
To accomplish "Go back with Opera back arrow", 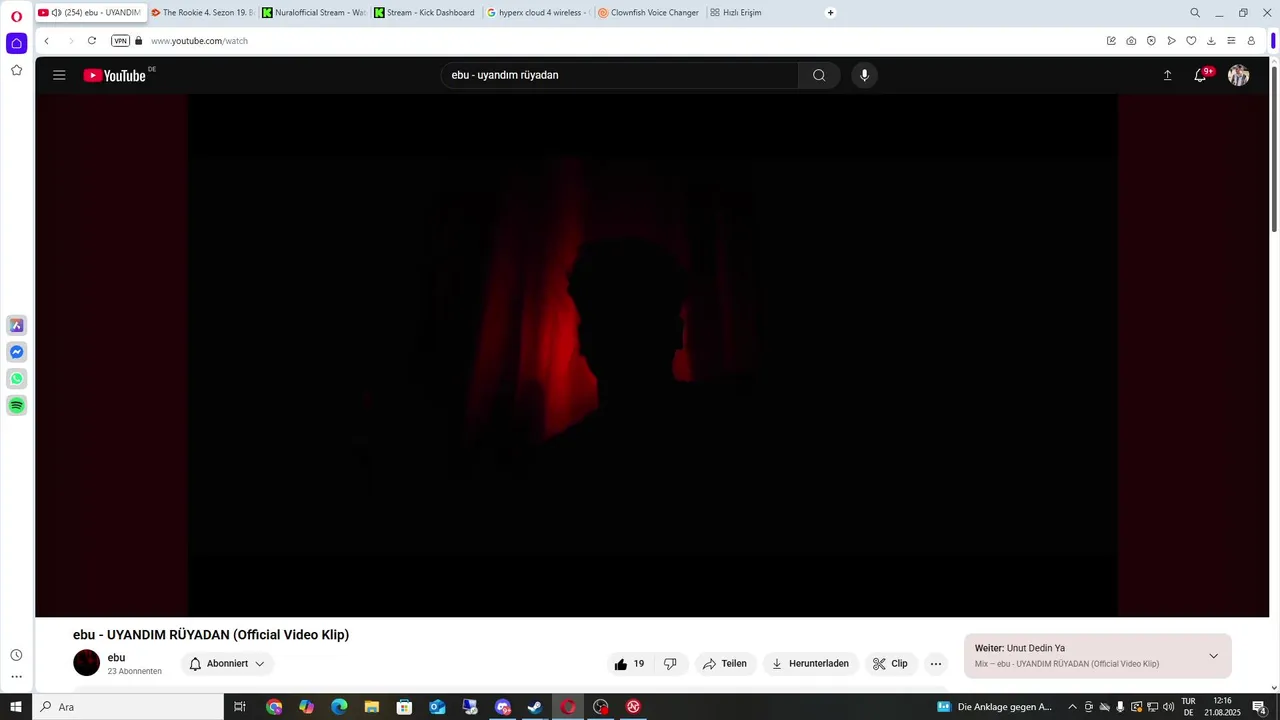I will click(46, 41).
